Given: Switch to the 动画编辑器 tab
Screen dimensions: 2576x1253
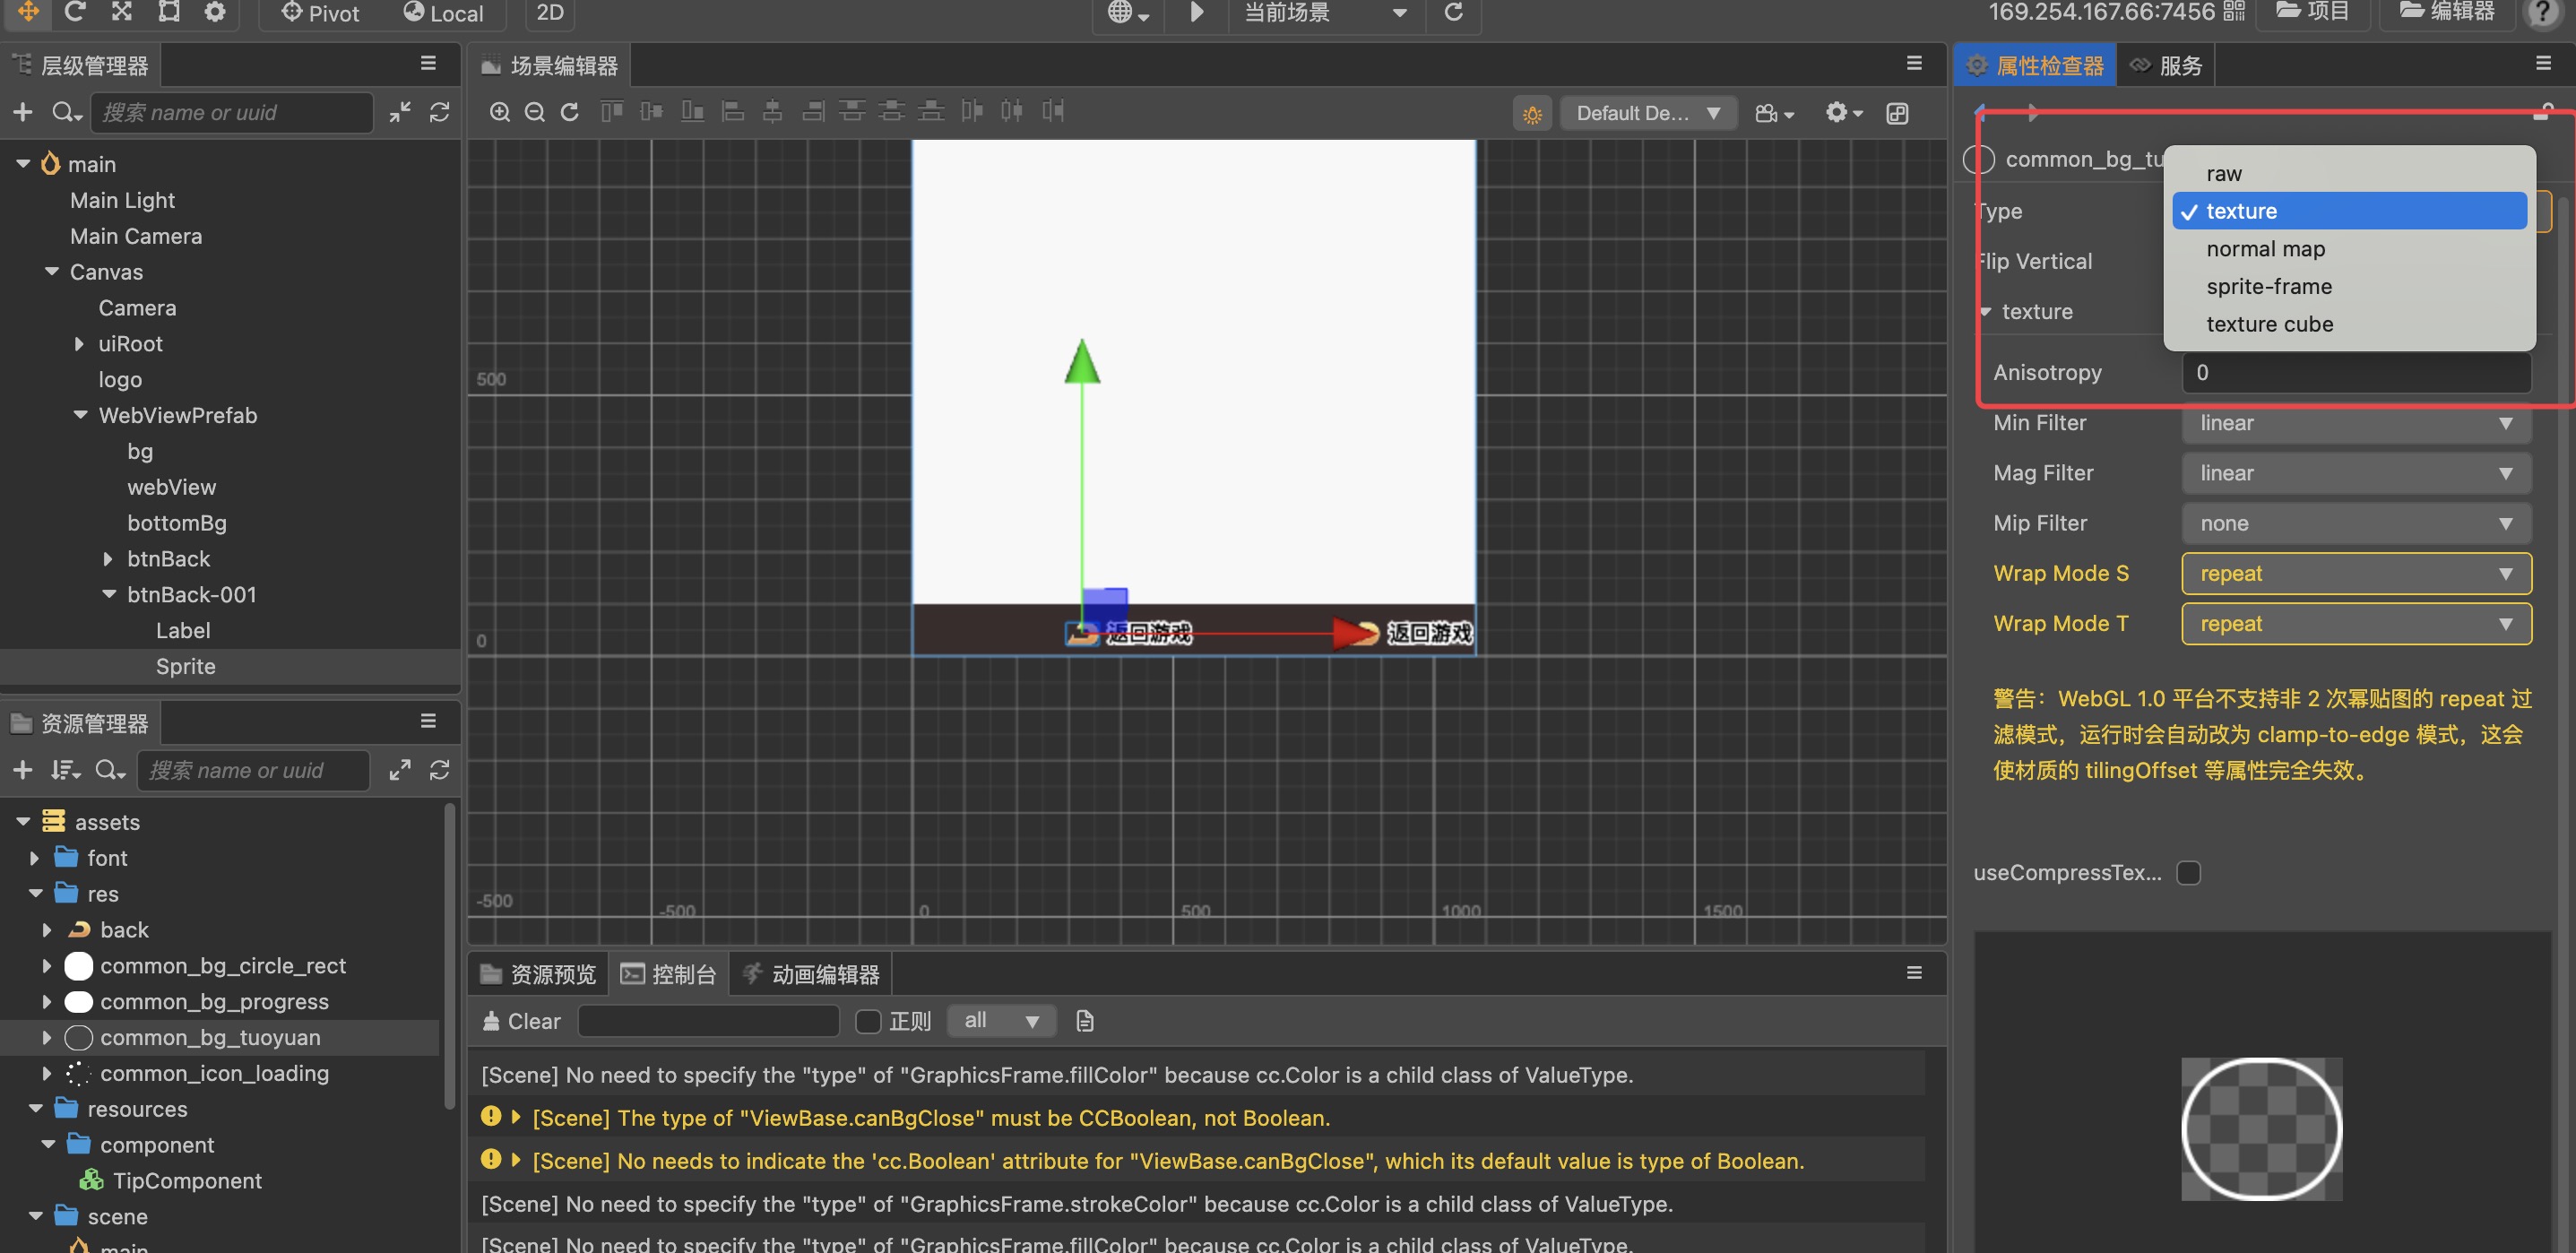Looking at the screenshot, I should pyautogui.click(x=811, y=974).
